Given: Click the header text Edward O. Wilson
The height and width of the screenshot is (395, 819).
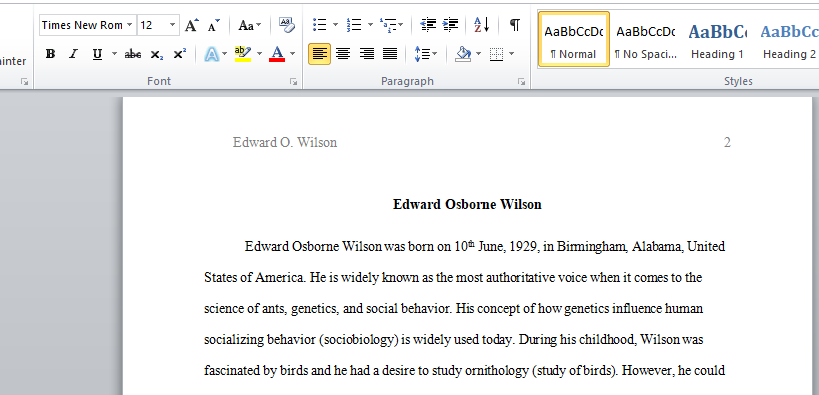Looking at the screenshot, I should [285, 142].
